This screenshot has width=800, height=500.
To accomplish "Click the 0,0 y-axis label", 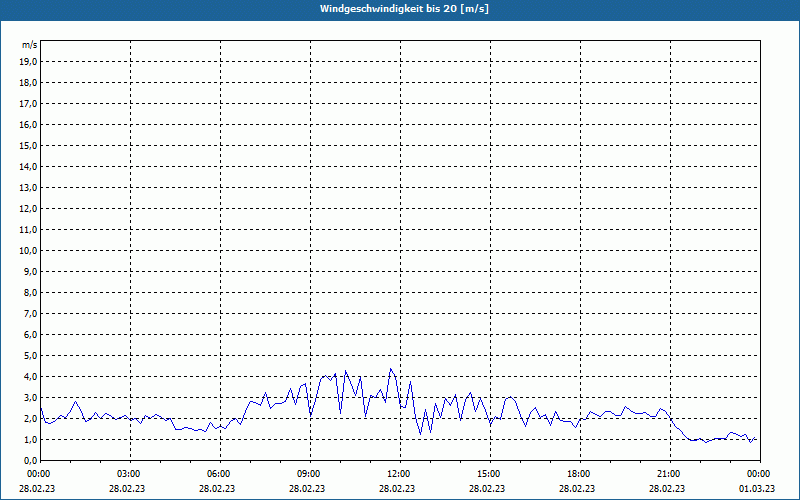I will tap(30, 460).
